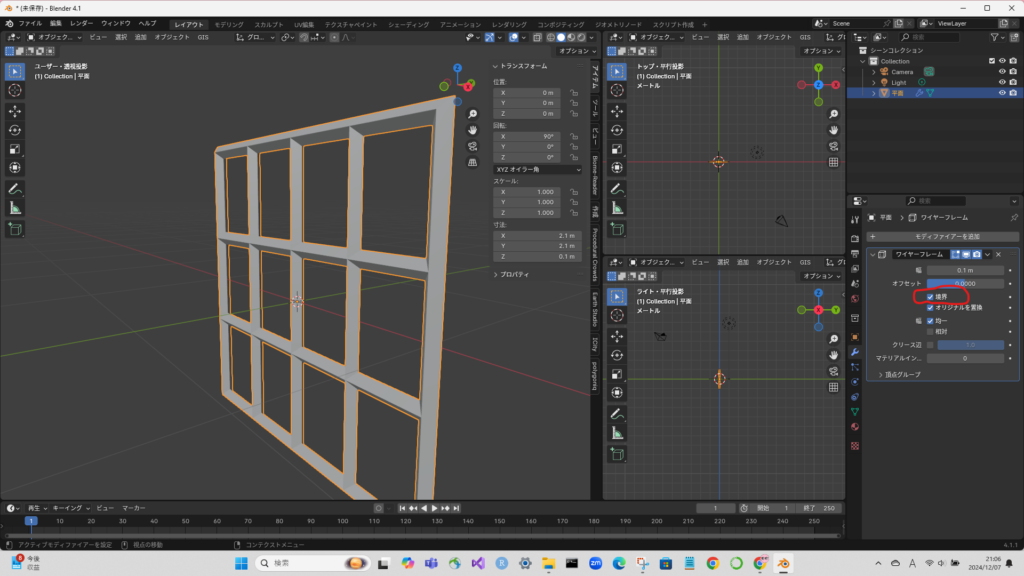
Task: Open the Windows Start button on the taskbar
Action: coord(241,564)
